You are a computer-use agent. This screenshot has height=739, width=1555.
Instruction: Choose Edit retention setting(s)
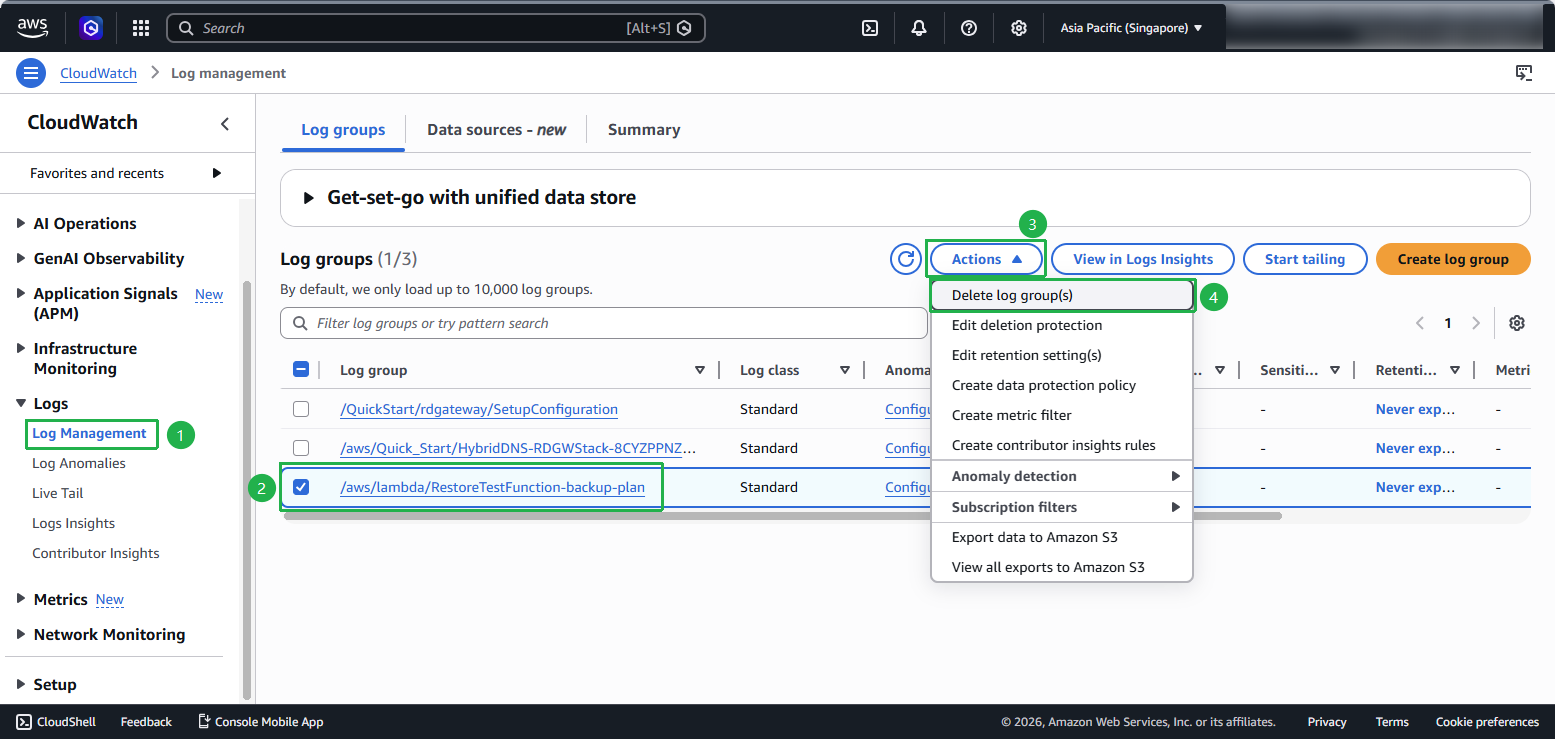click(x=1062, y=355)
